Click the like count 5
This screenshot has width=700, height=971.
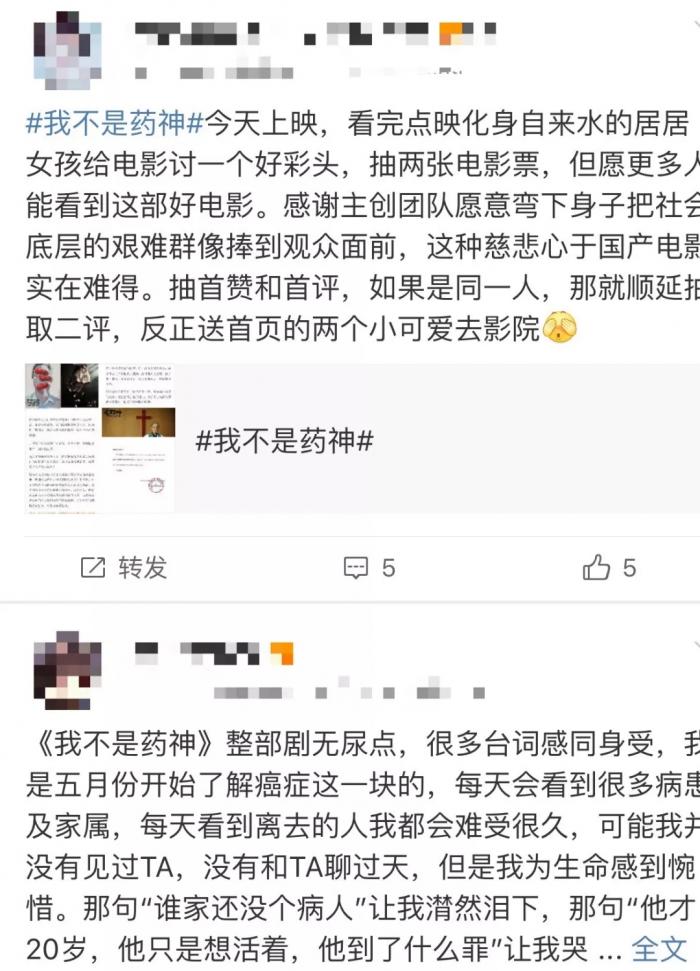click(x=629, y=568)
